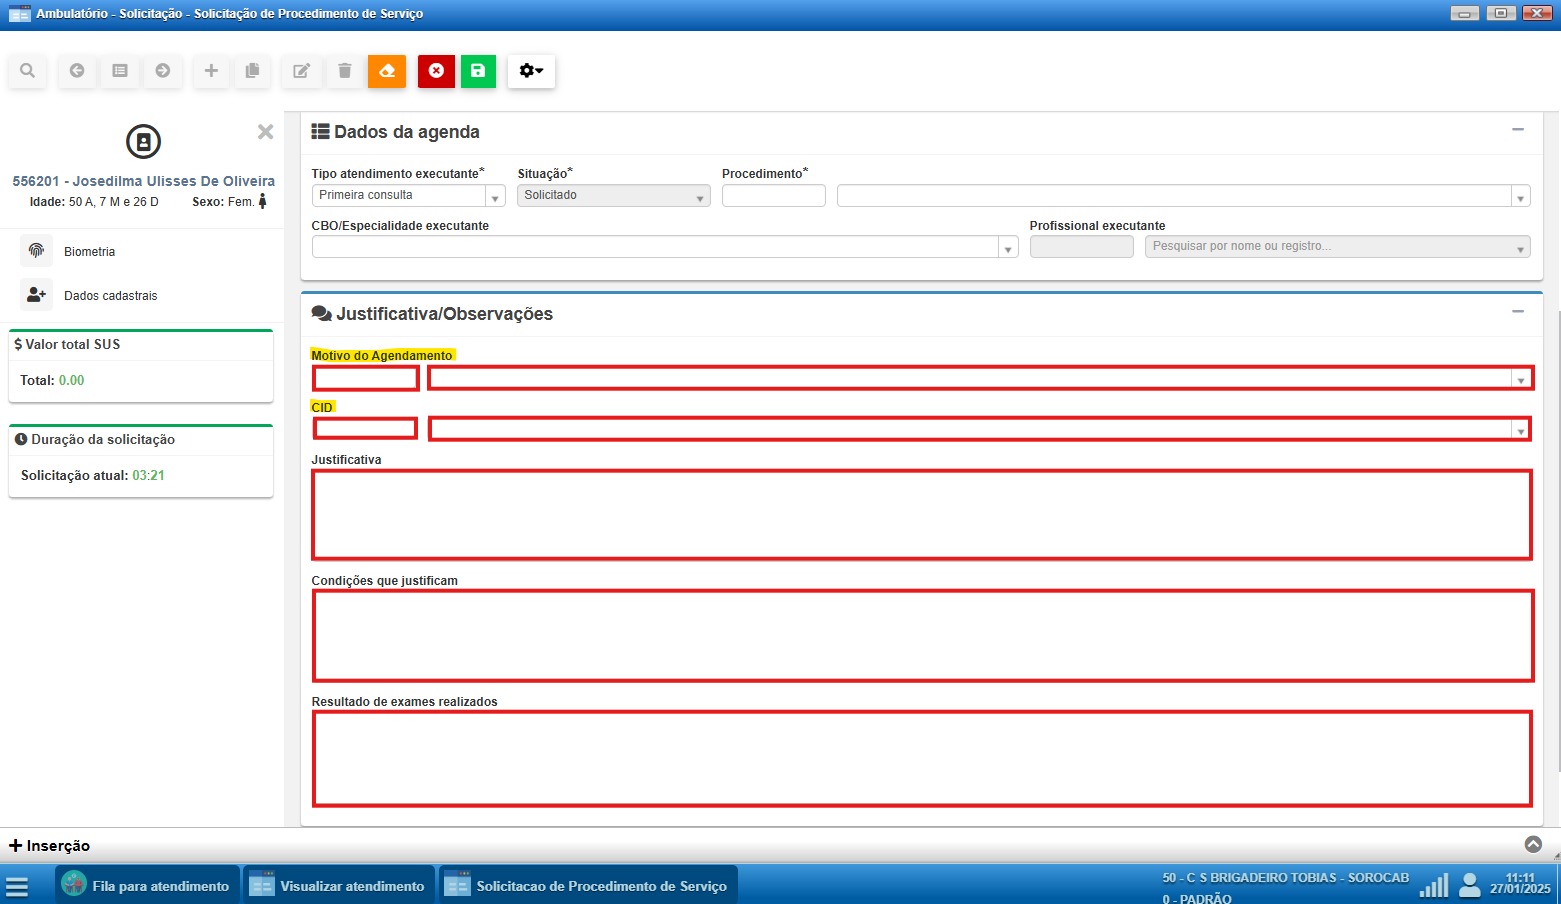
Task: Click the pencil edit icon
Action: point(301,71)
